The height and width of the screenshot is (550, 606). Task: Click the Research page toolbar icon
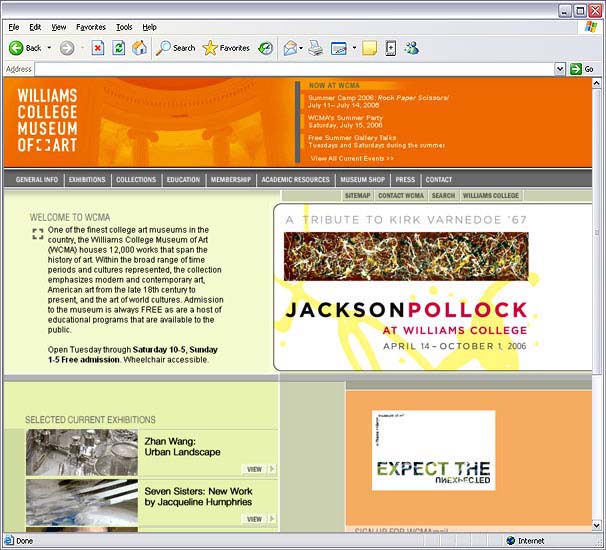coord(391,48)
